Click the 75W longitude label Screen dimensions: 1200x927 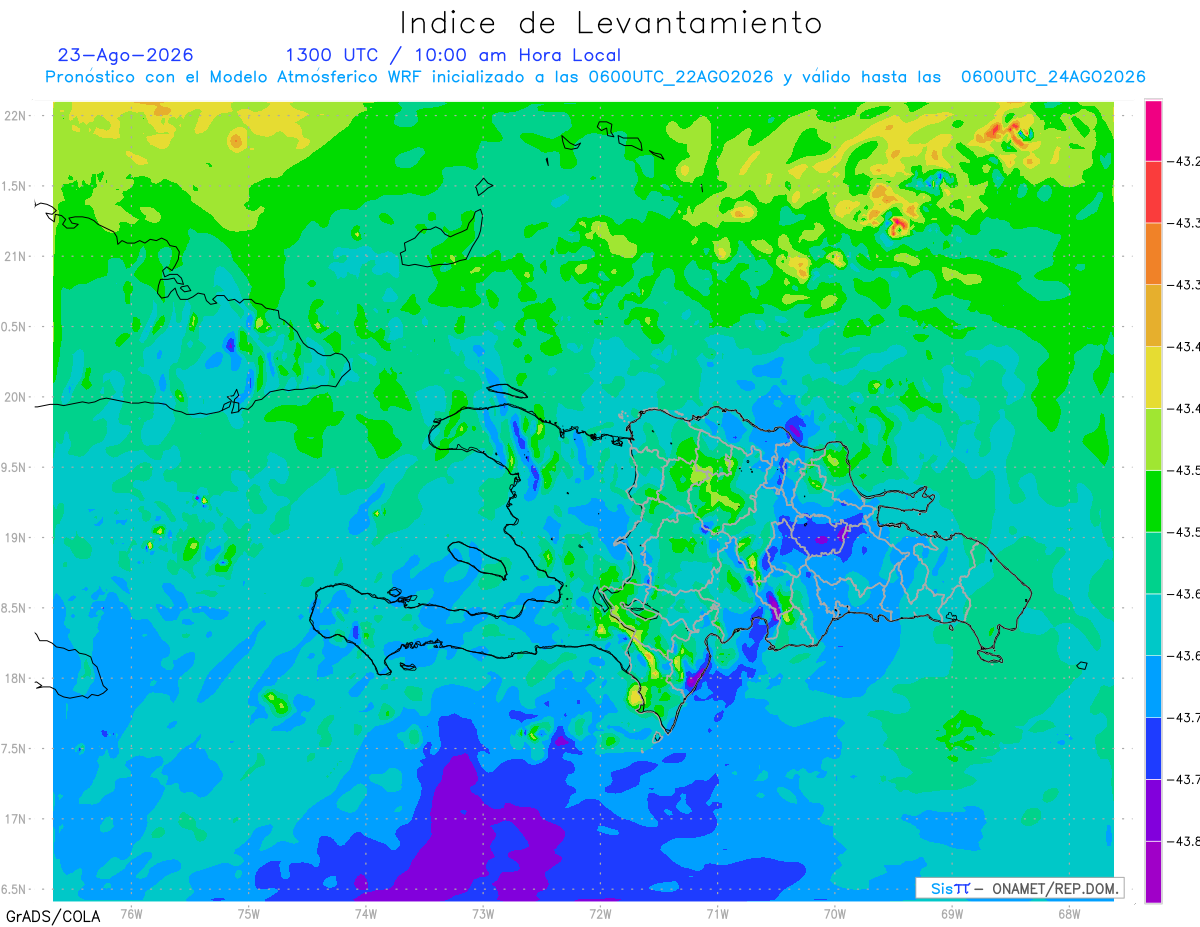click(249, 913)
